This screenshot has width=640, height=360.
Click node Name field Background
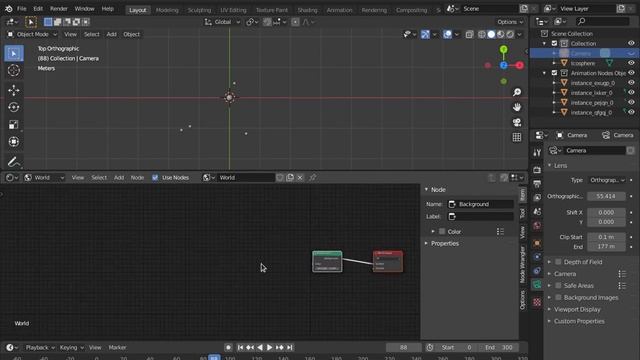[x=481, y=204]
